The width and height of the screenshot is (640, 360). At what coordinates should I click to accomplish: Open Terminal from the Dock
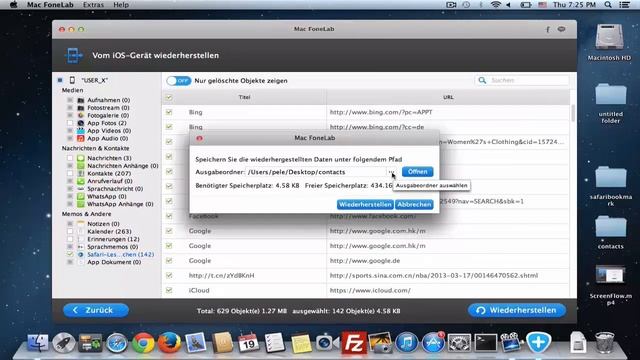click(x=485, y=342)
